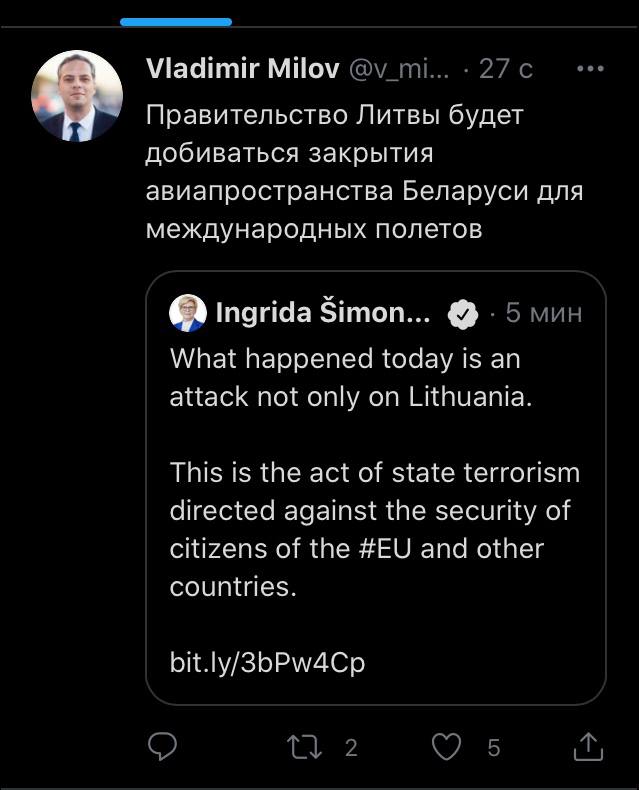Click the retweet count number 2
The image size is (639, 790).
click(x=351, y=747)
